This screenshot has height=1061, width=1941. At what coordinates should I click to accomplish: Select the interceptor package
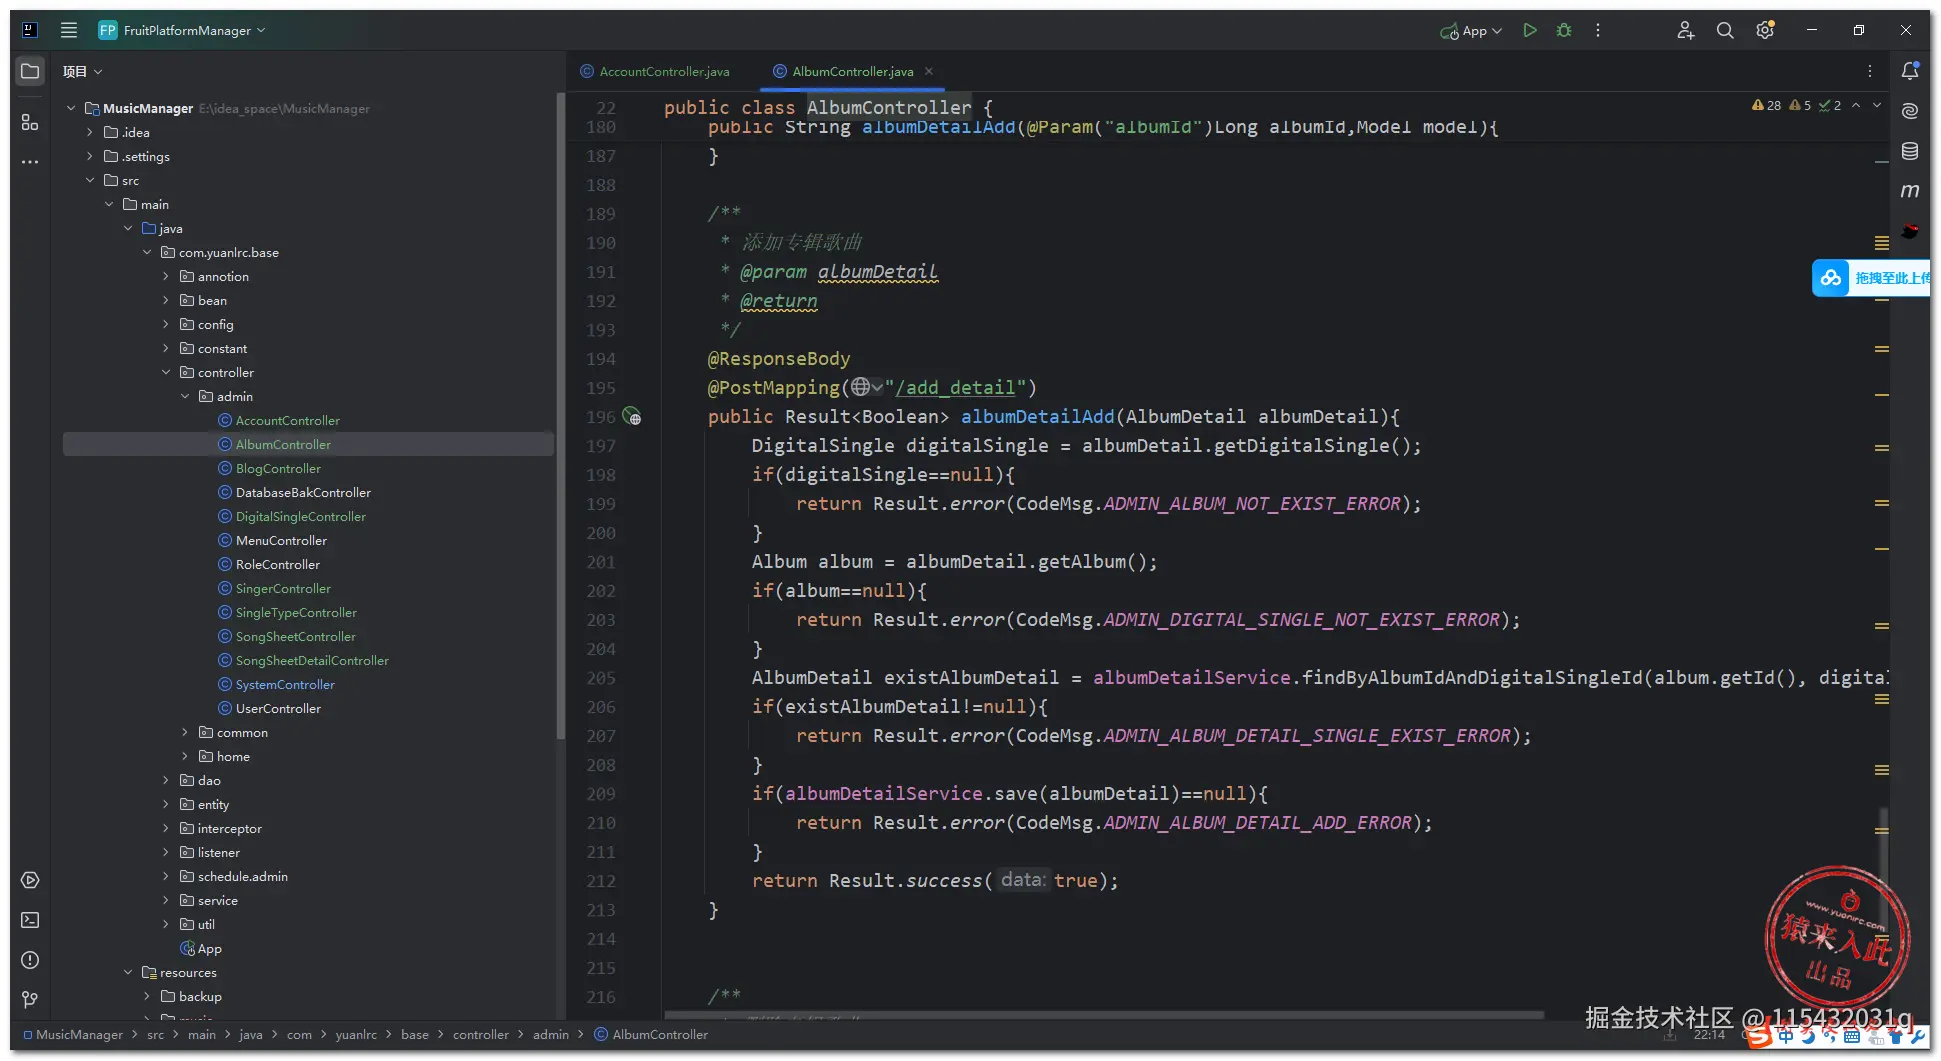coord(229,828)
